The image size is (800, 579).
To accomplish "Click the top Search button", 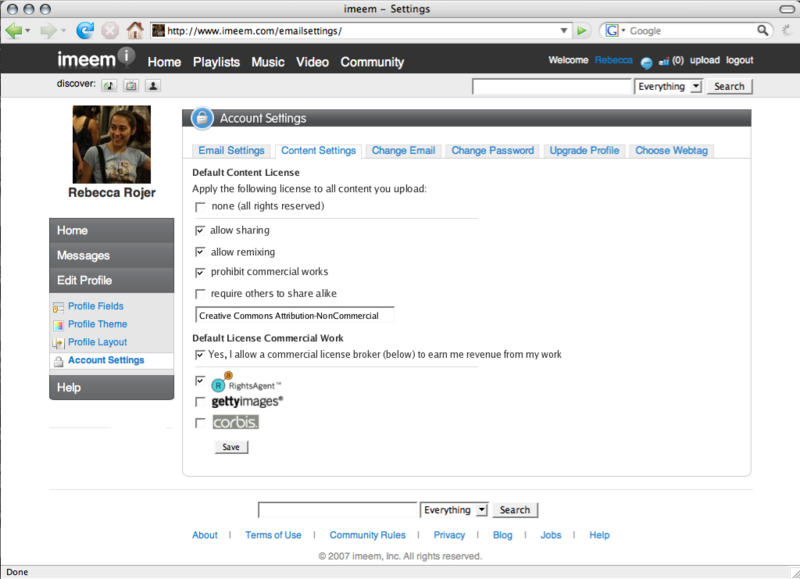I will [729, 86].
